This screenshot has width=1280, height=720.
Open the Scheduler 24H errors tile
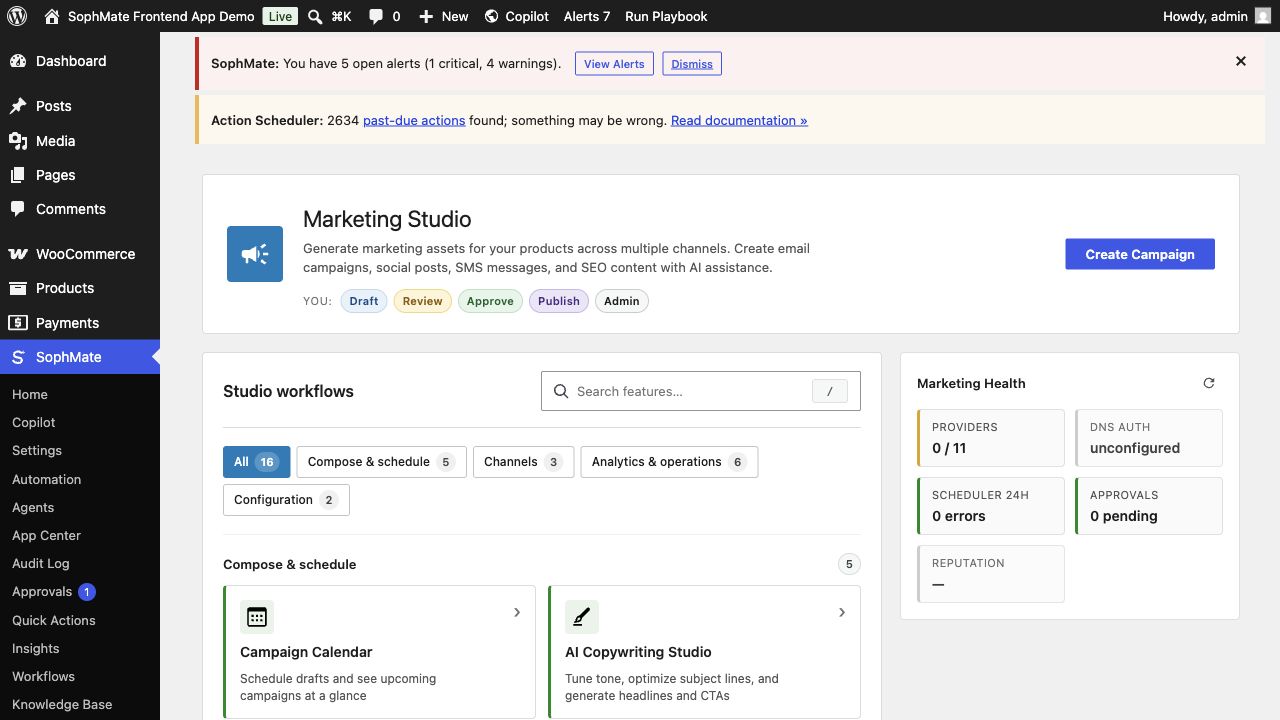pyautogui.click(x=991, y=506)
